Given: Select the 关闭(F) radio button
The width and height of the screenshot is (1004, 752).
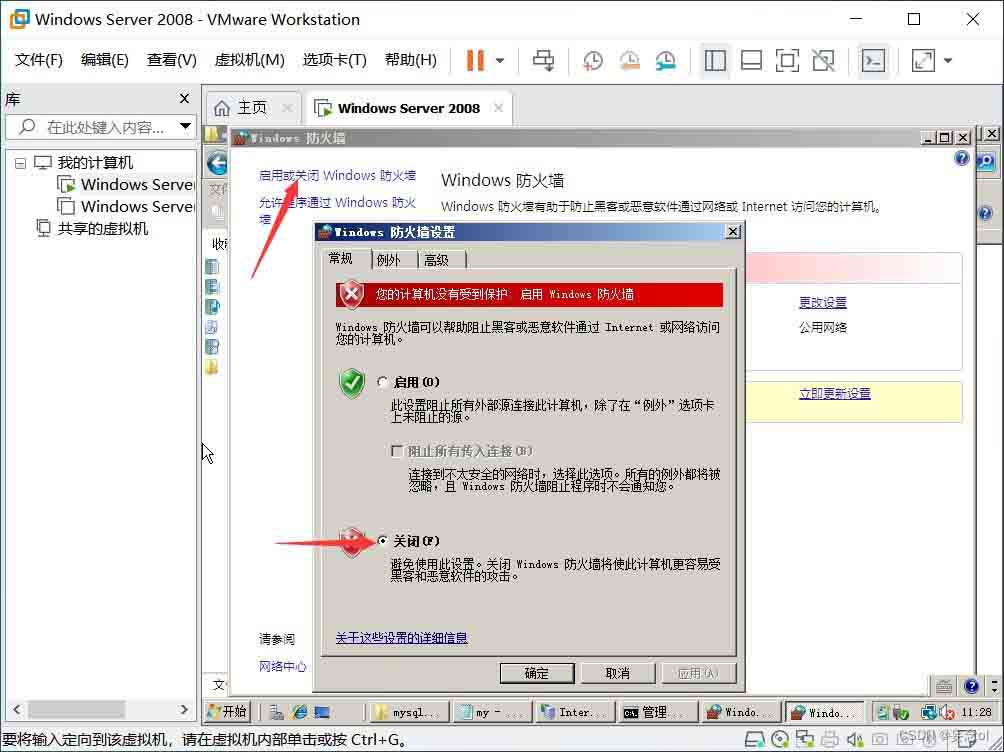Looking at the screenshot, I should (x=383, y=541).
